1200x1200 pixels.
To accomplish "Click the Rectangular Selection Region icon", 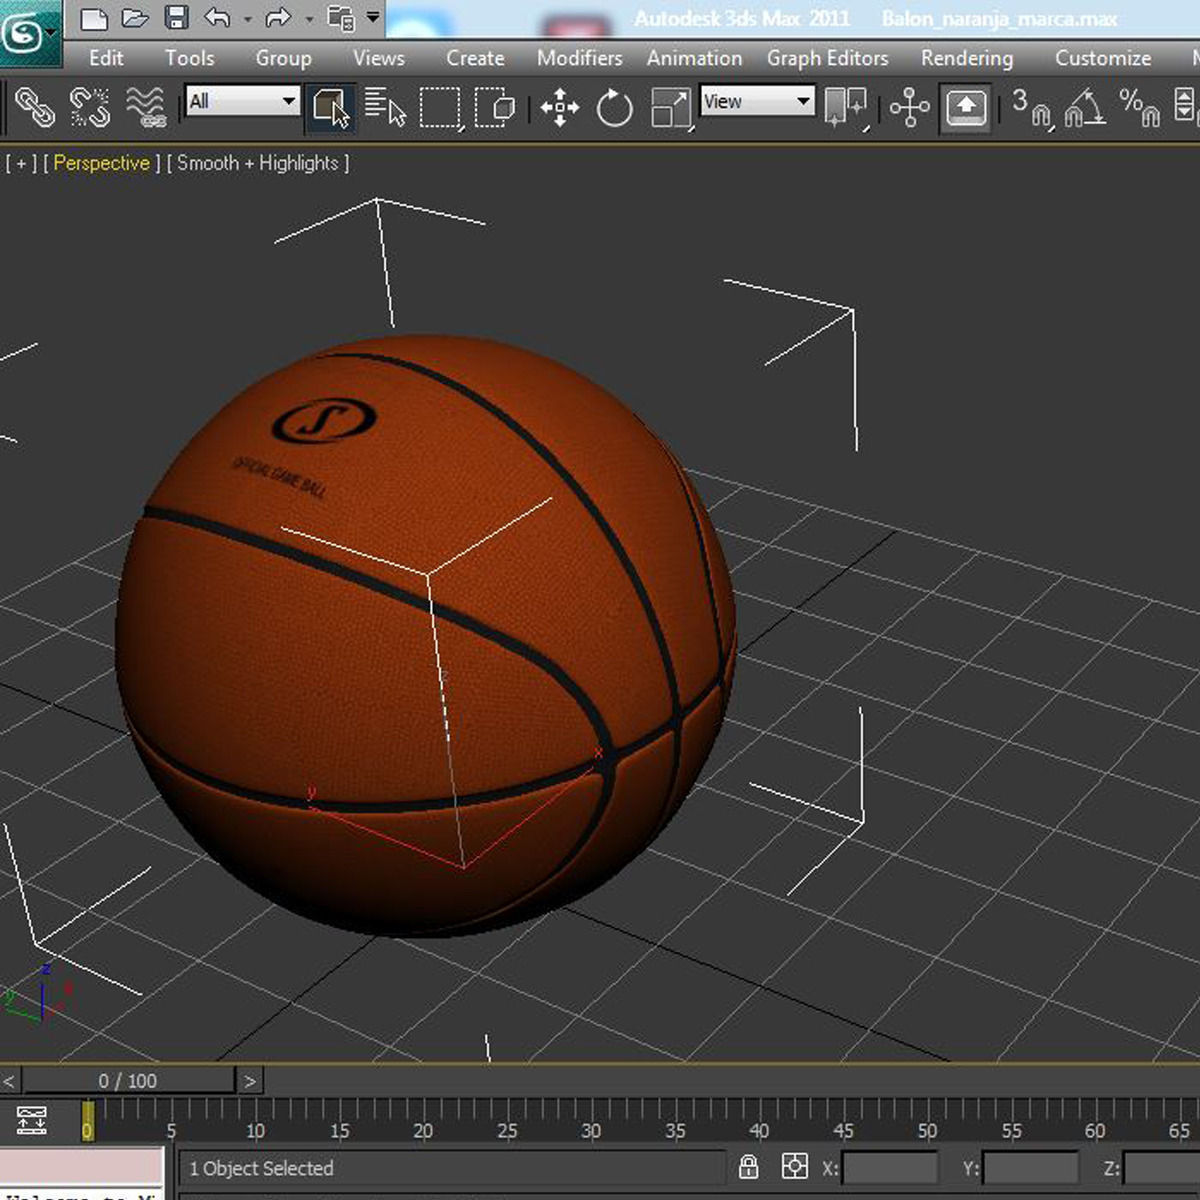I will (x=441, y=107).
